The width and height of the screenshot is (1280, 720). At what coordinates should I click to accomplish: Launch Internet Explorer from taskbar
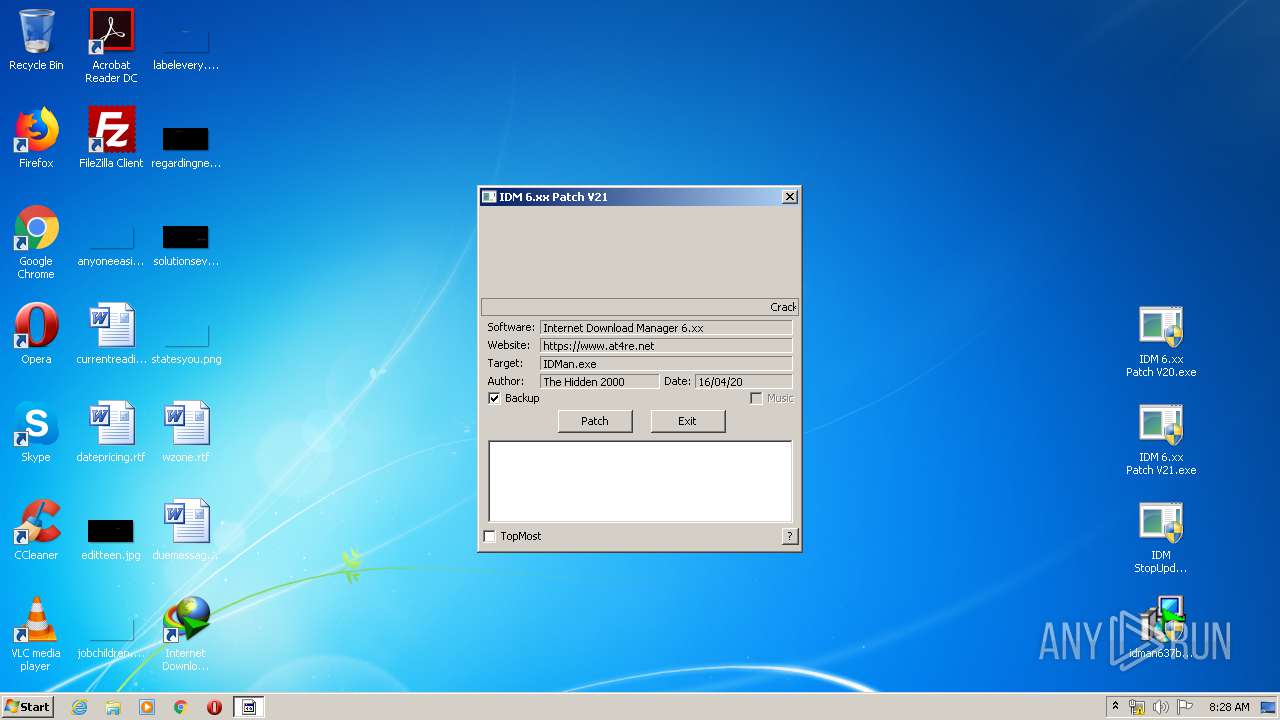[79, 707]
